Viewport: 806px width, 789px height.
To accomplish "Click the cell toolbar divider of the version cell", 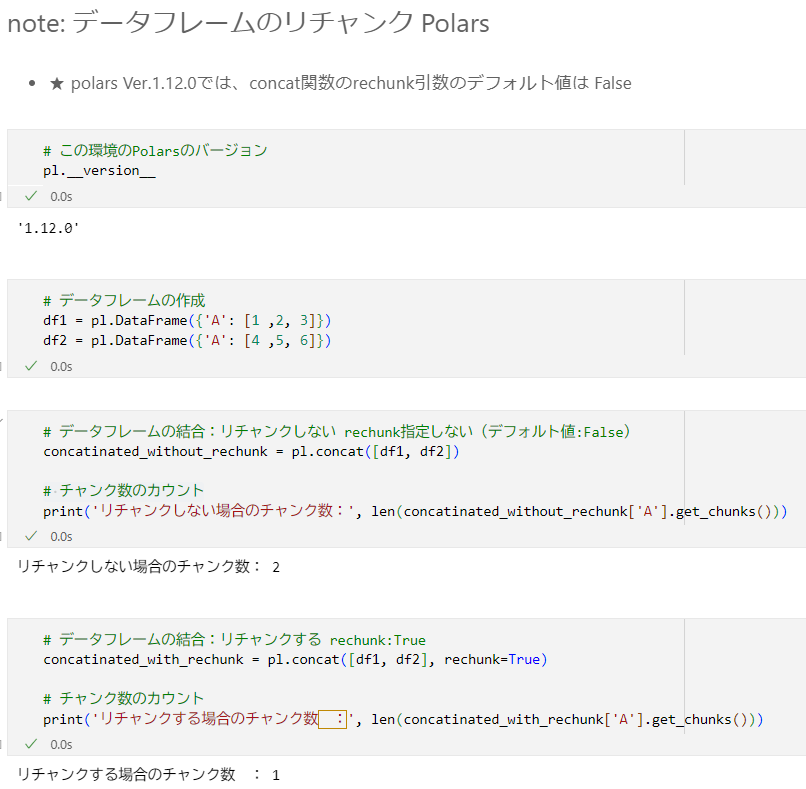I will point(685,157).
